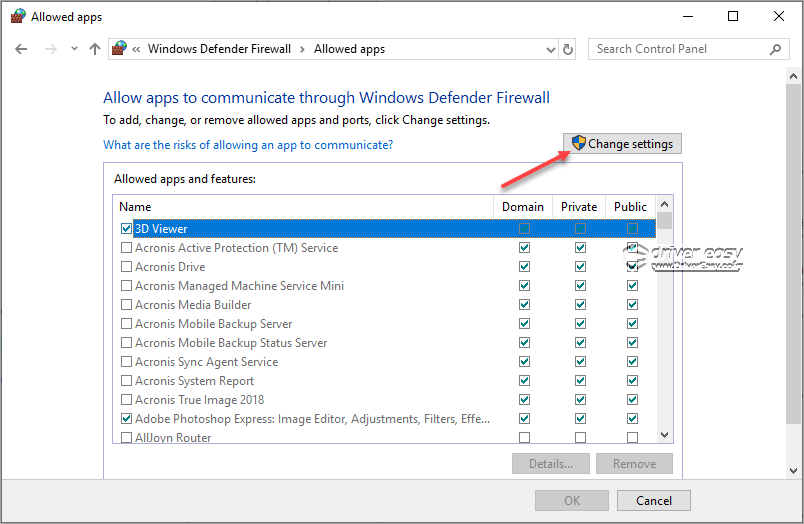
Task: Click the Refresh button in the address bar
Action: [568, 49]
